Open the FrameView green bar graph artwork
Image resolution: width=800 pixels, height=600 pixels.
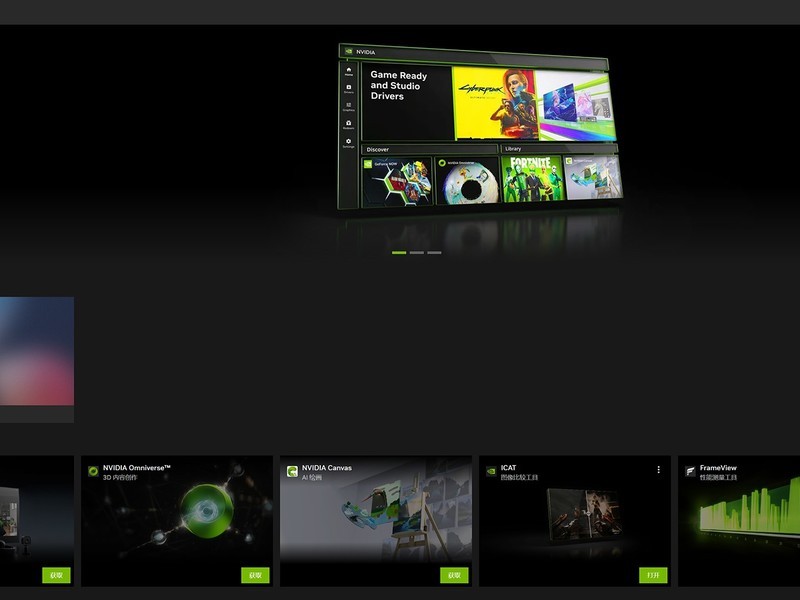tap(750, 506)
